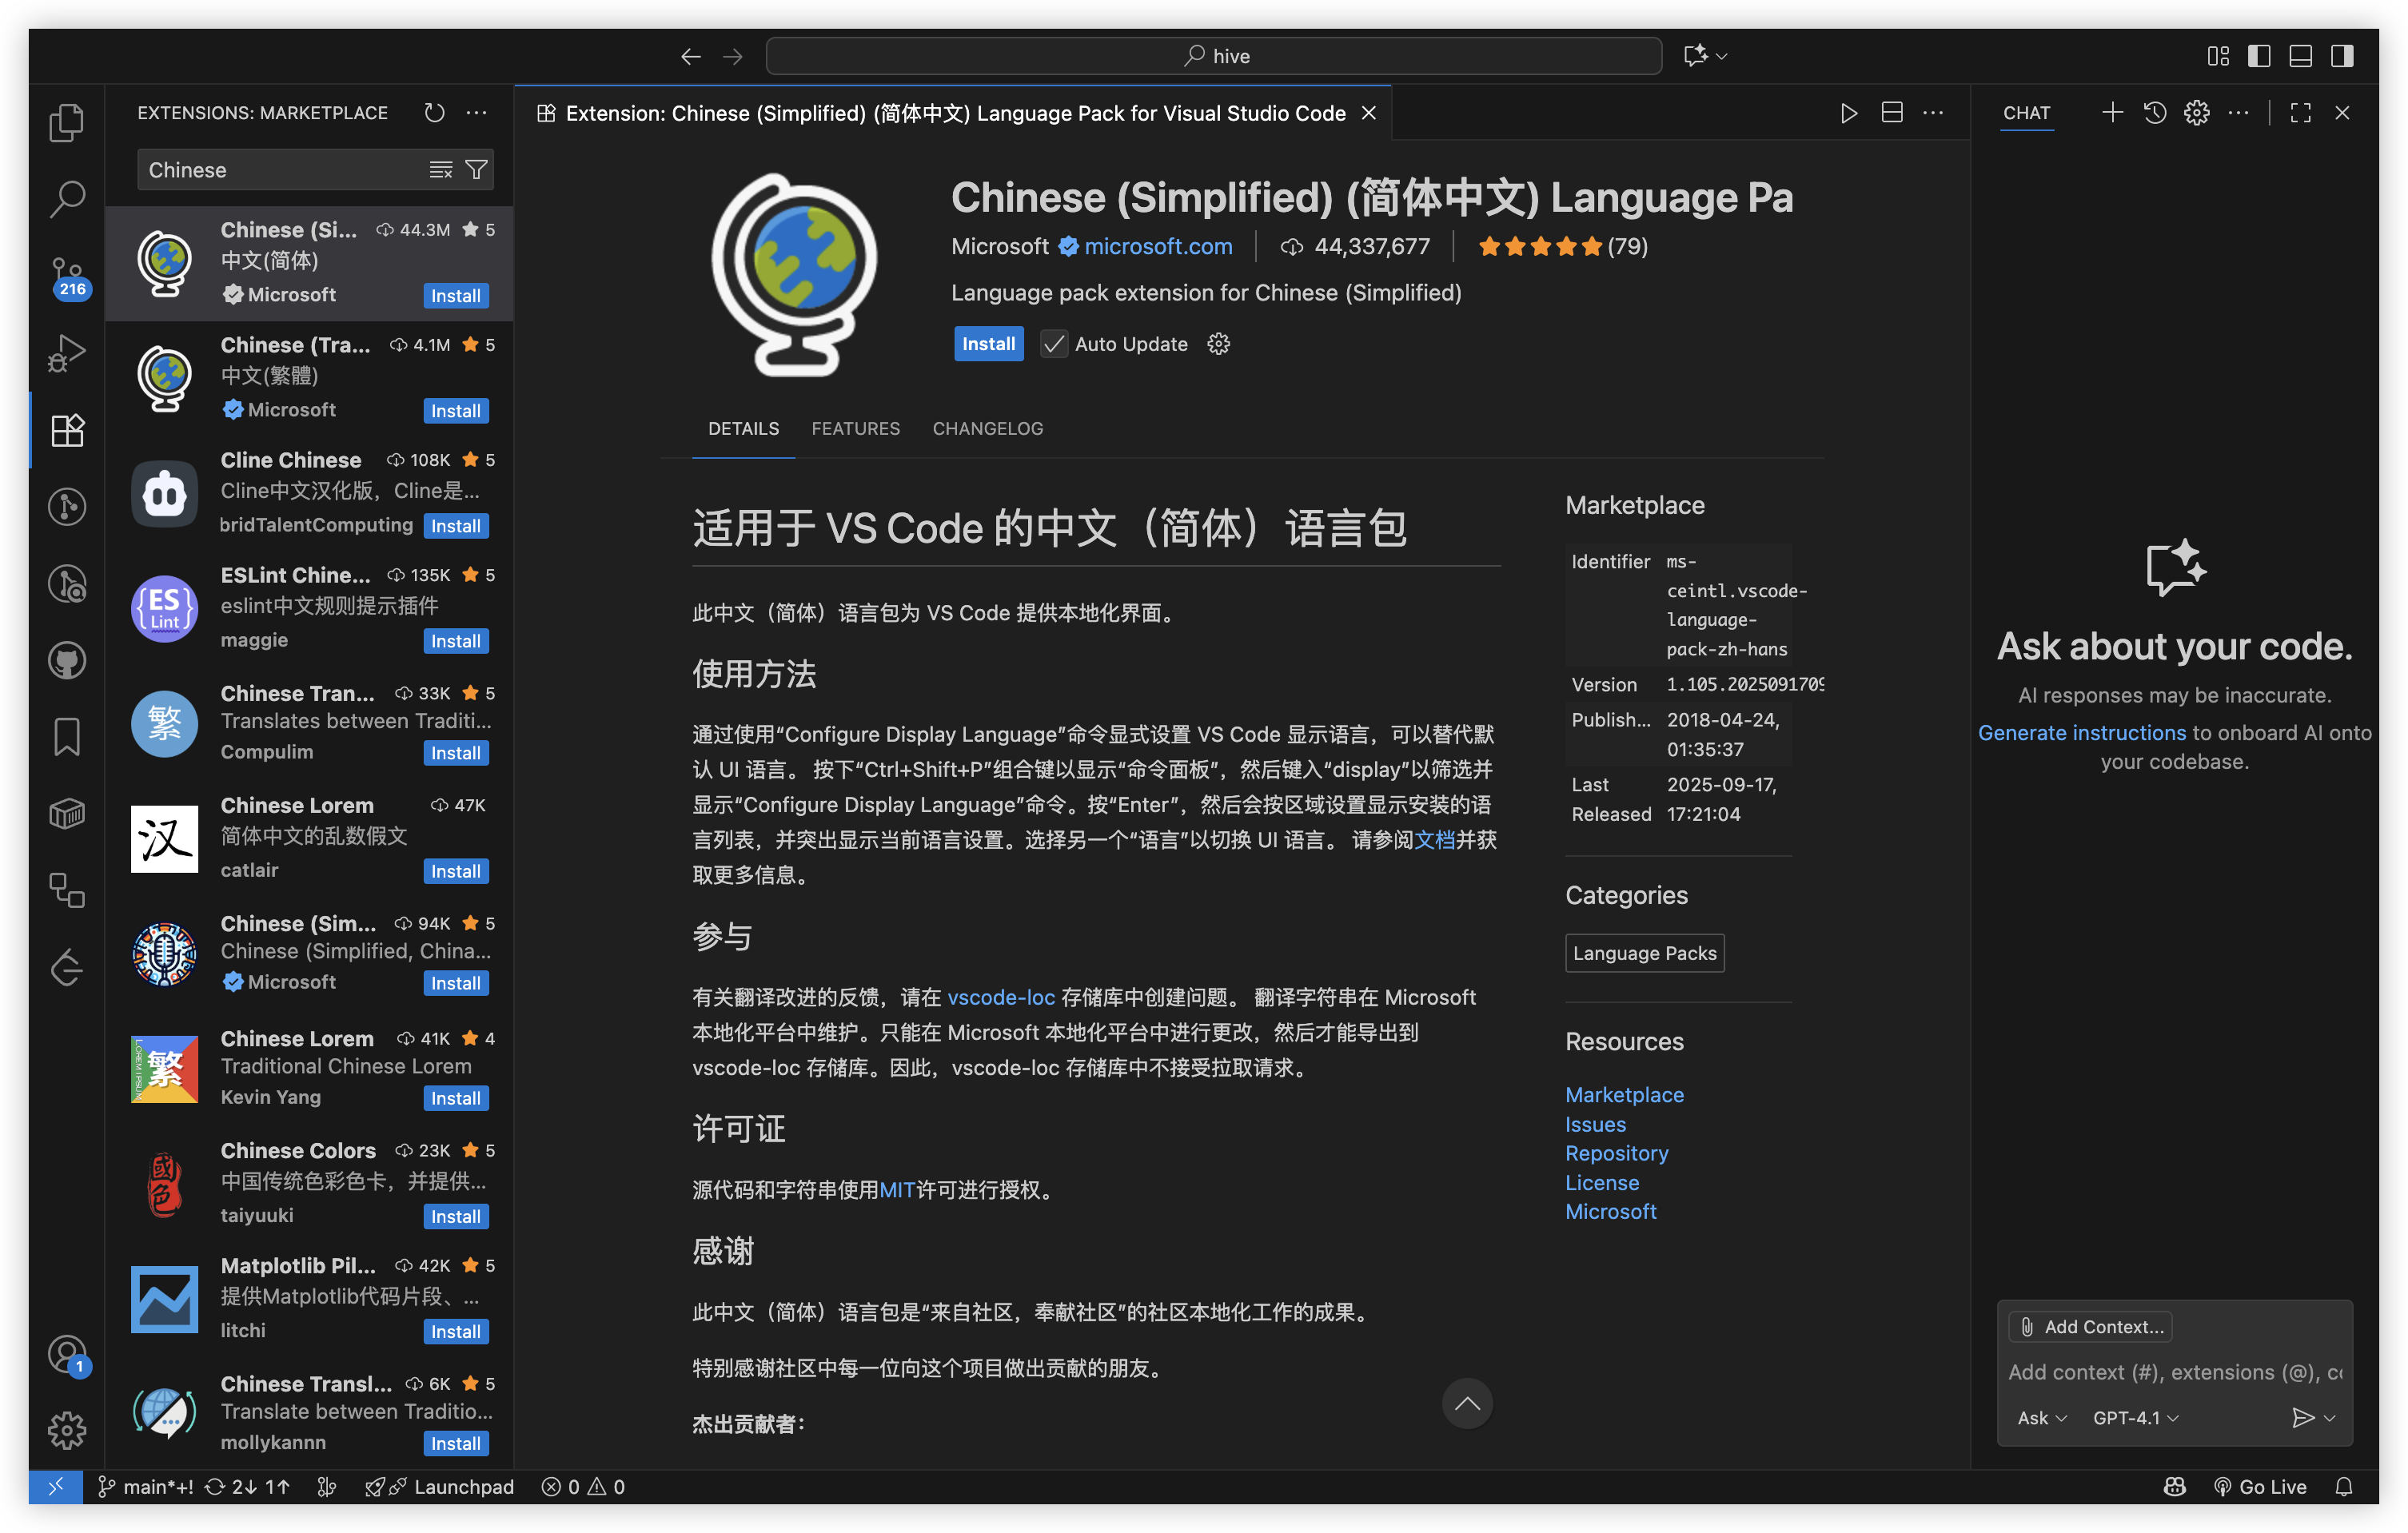
Task: Clear extensions search results icon
Action: [x=440, y=170]
